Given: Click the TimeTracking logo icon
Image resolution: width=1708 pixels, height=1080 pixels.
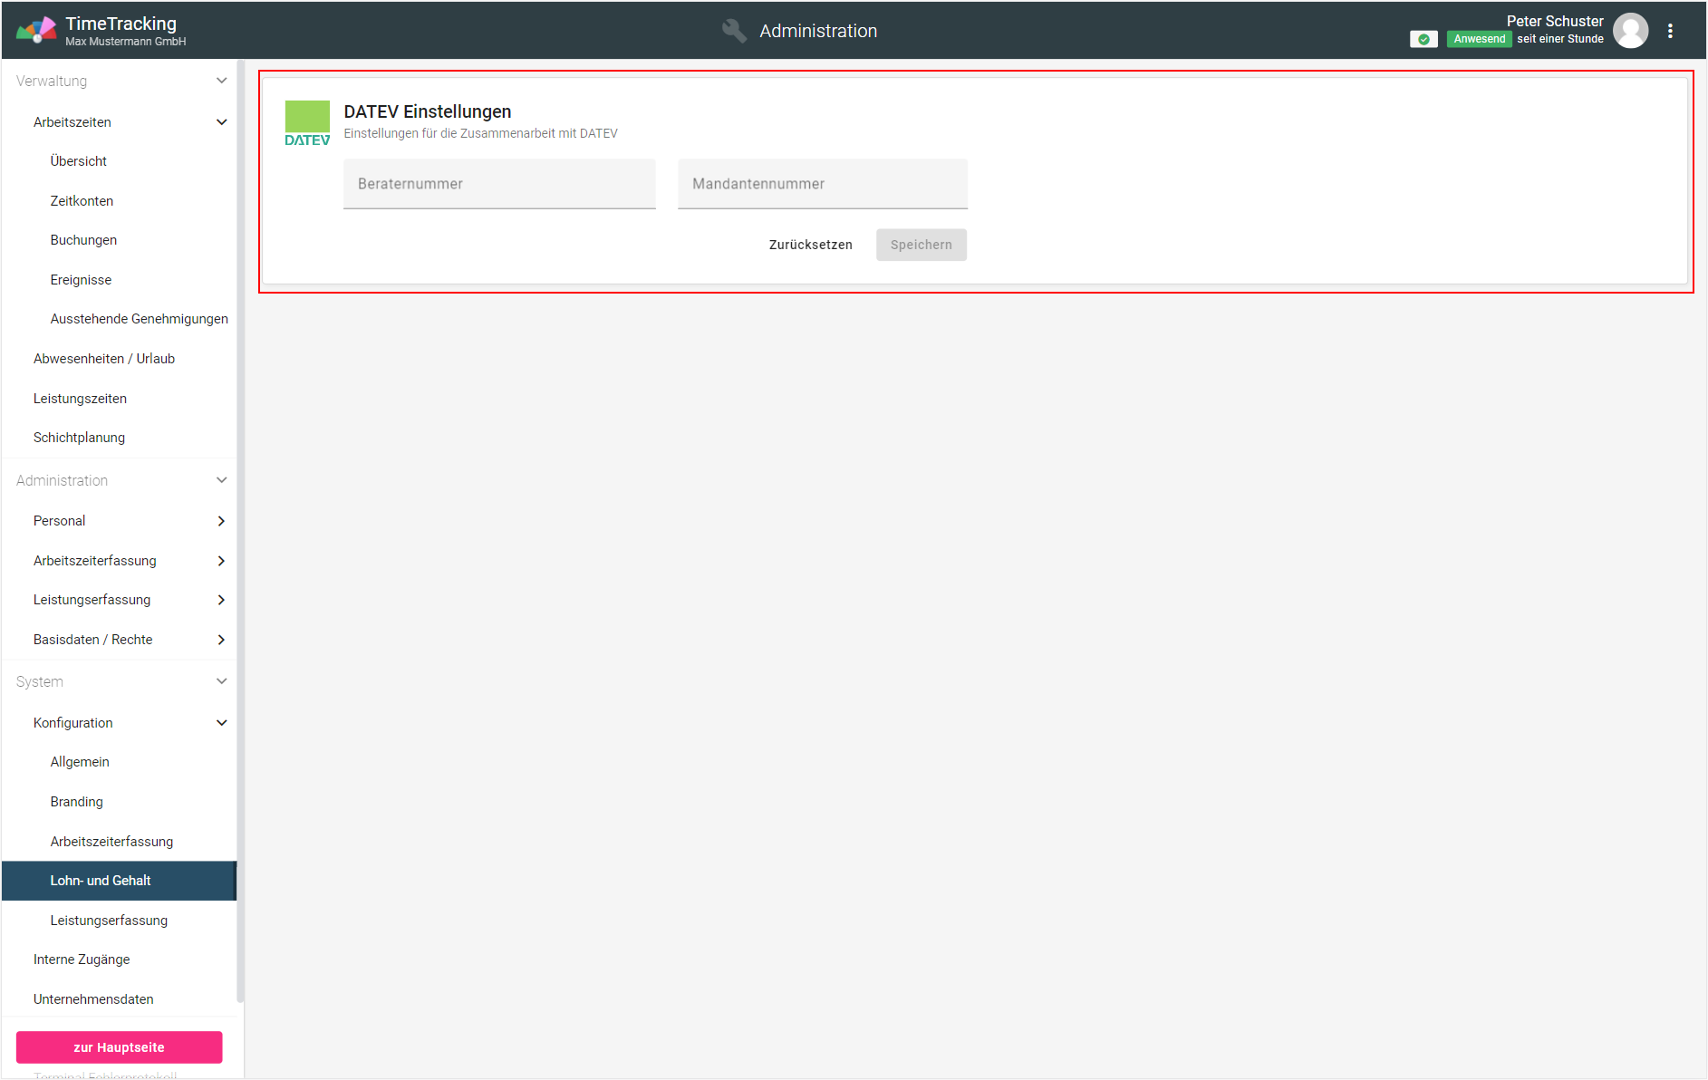Looking at the screenshot, I should tap(36, 31).
